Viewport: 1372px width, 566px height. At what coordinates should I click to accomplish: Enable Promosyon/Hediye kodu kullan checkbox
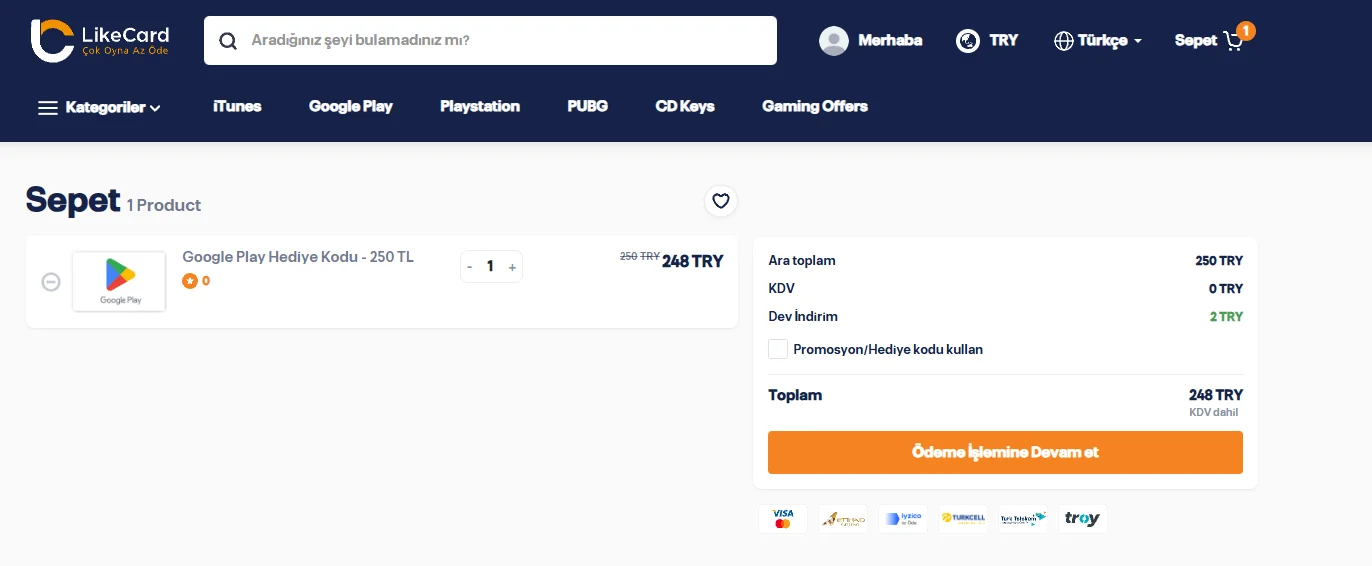click(x=778, y=349)
